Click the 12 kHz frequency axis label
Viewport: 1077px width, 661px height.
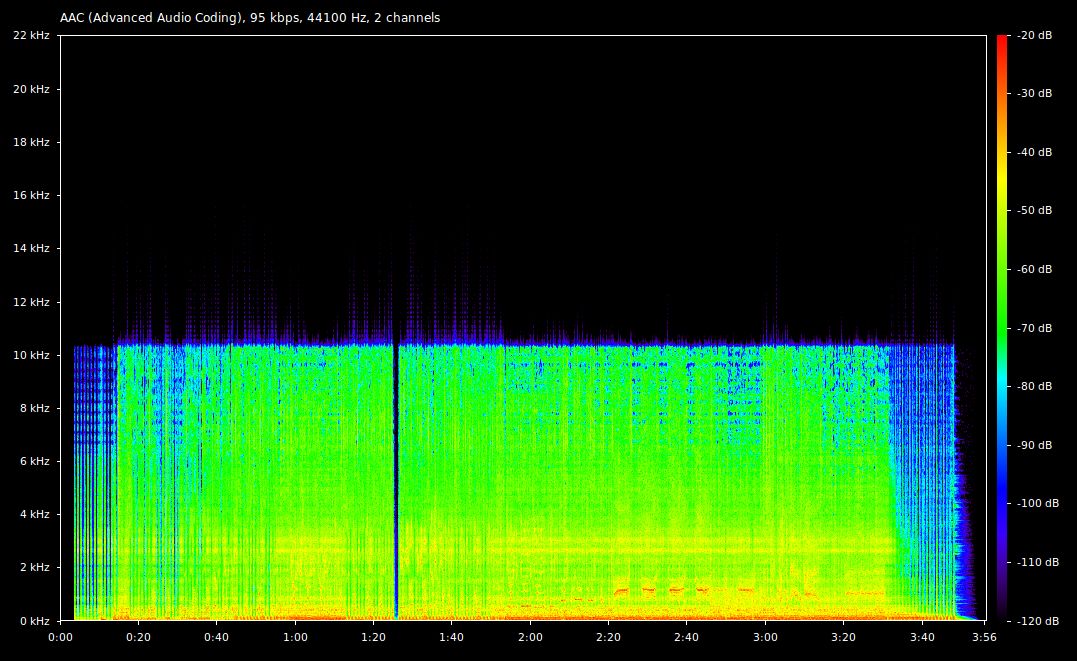(x=32, y=302)
